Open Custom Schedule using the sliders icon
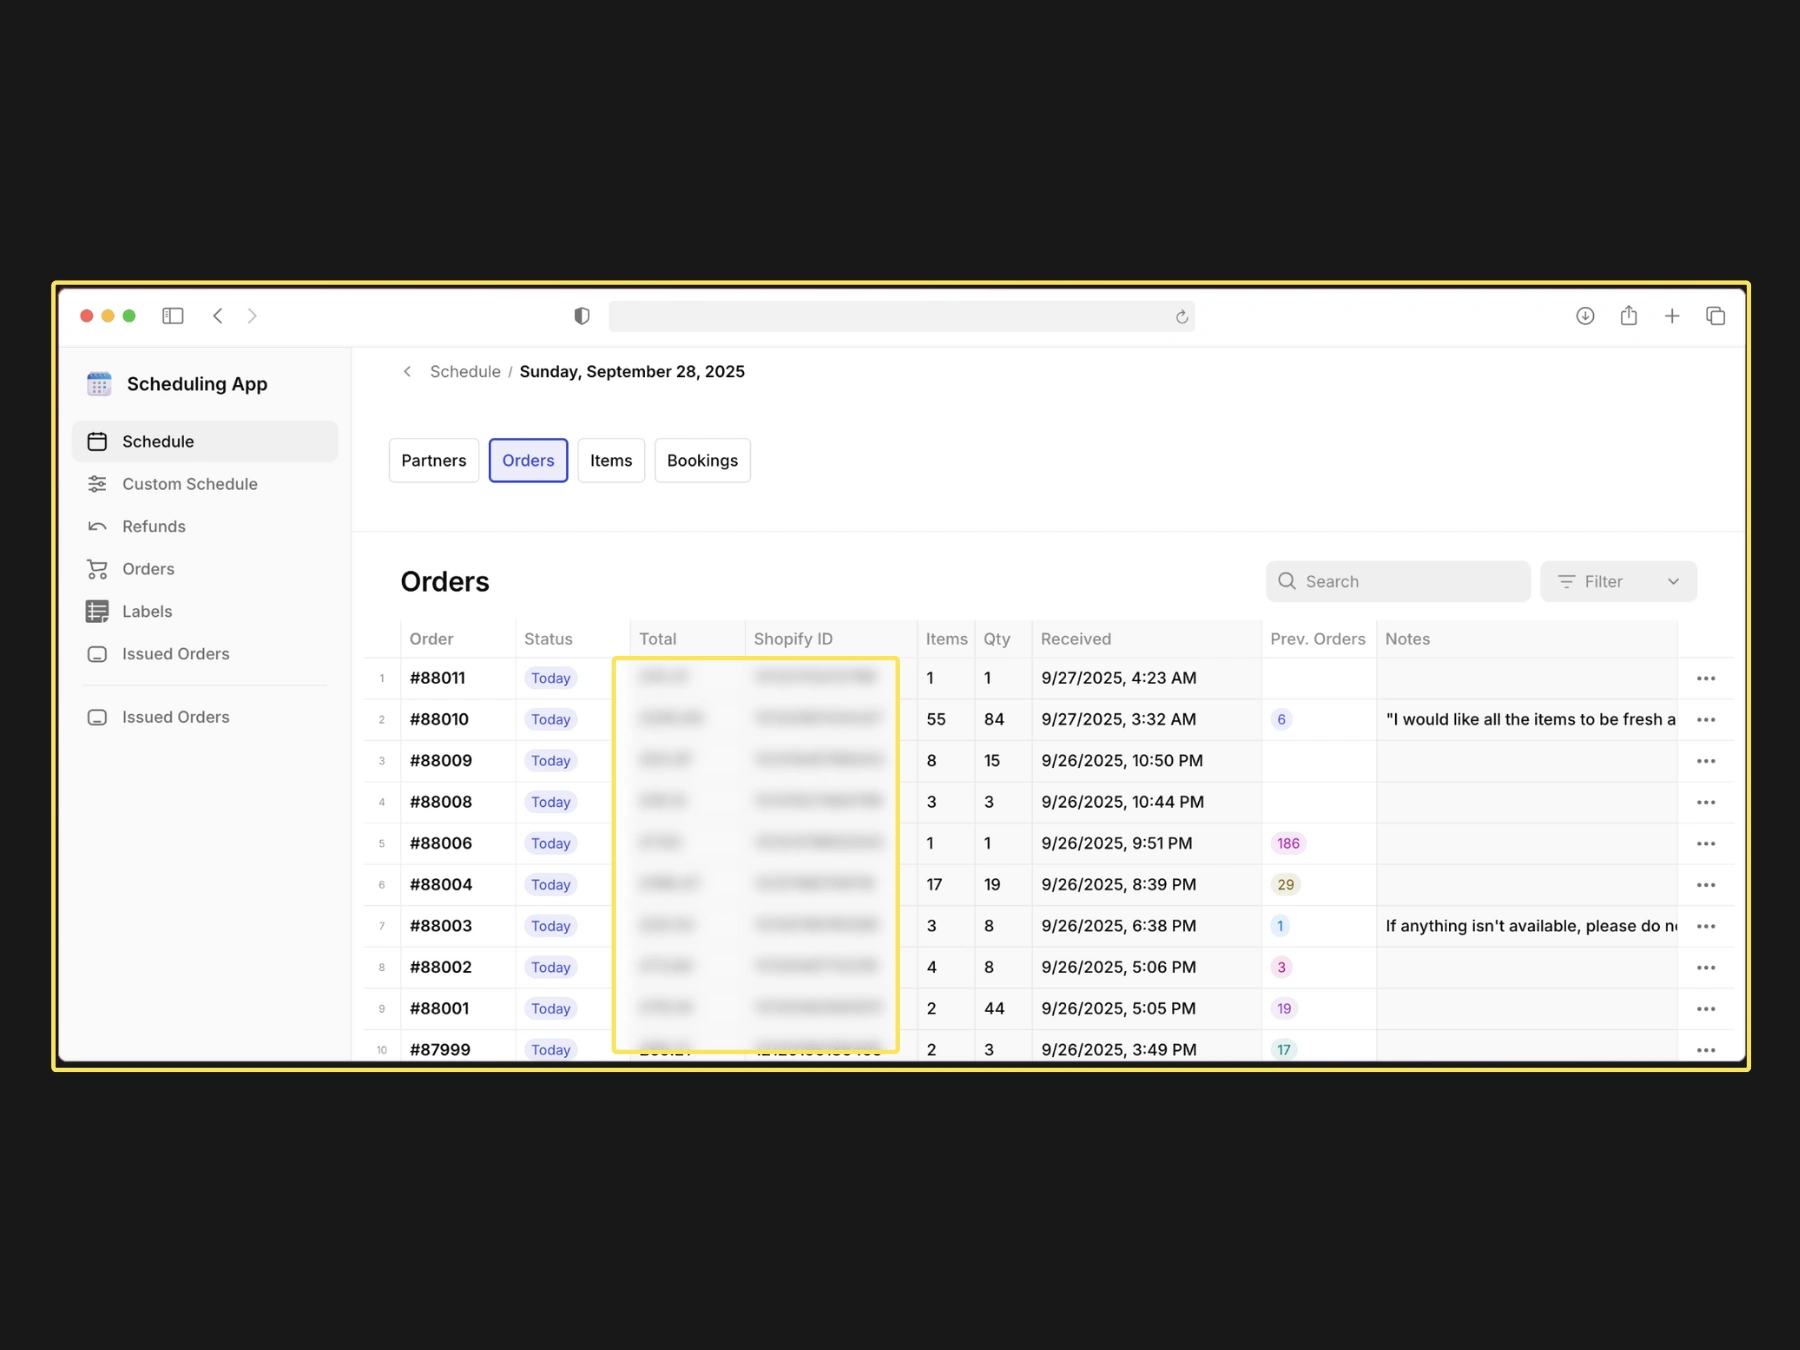1800x1350 pixels. click(x=97, y=484)
